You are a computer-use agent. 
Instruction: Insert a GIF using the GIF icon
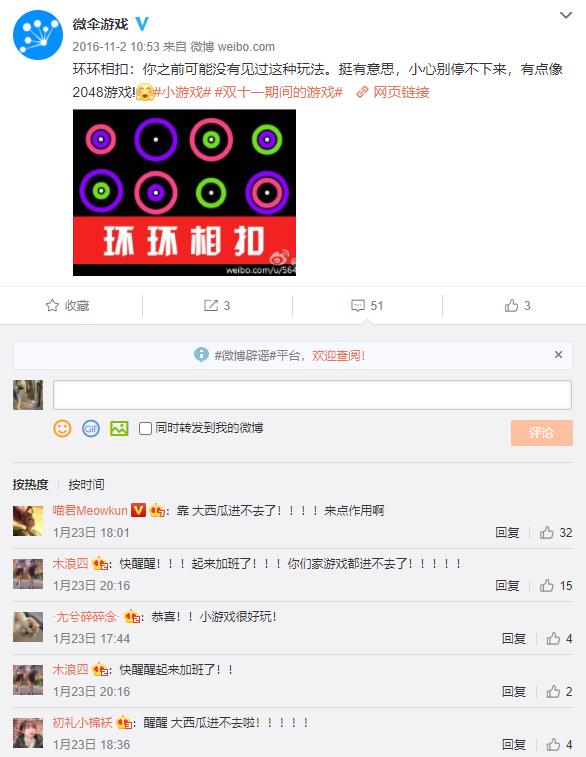pyautogui.click(x=91, y=428)
